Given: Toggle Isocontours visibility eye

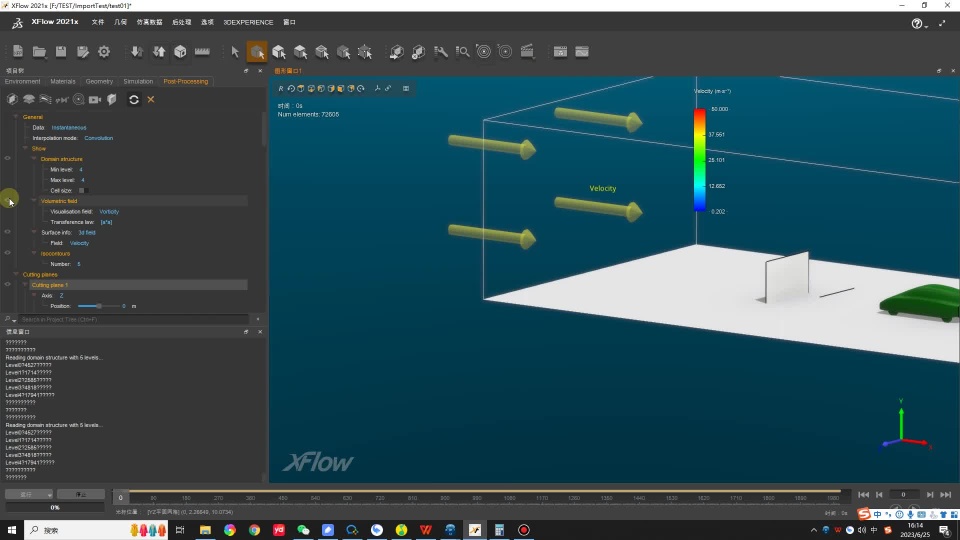Looking at the screenshot, I should [7, 253].
